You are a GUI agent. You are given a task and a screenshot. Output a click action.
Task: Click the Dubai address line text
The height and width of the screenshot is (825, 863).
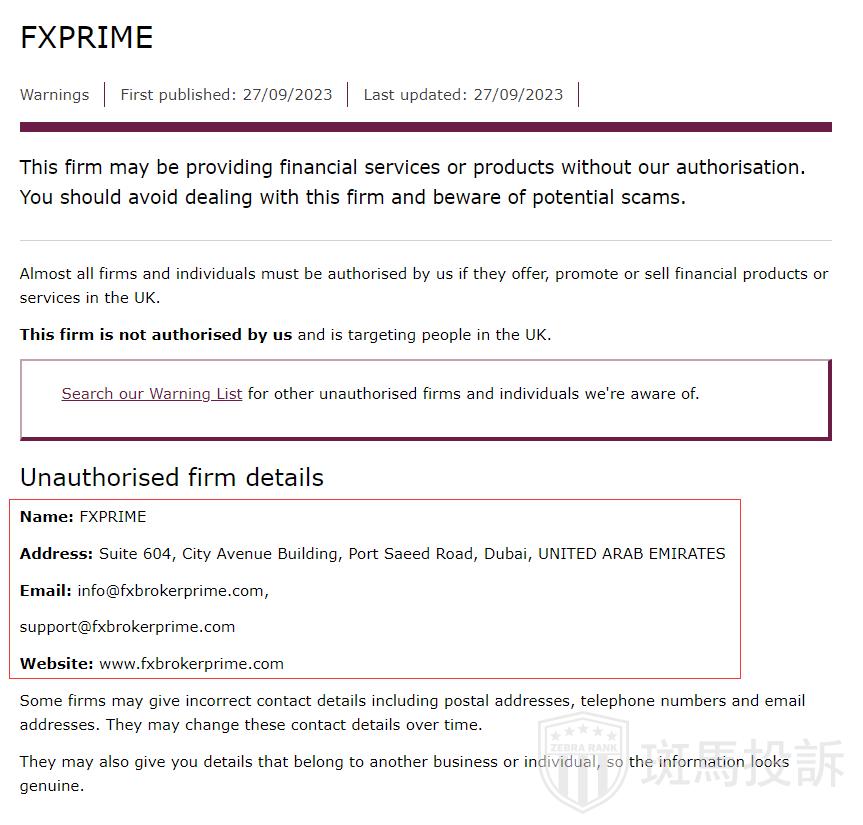[x=411, y=554]
